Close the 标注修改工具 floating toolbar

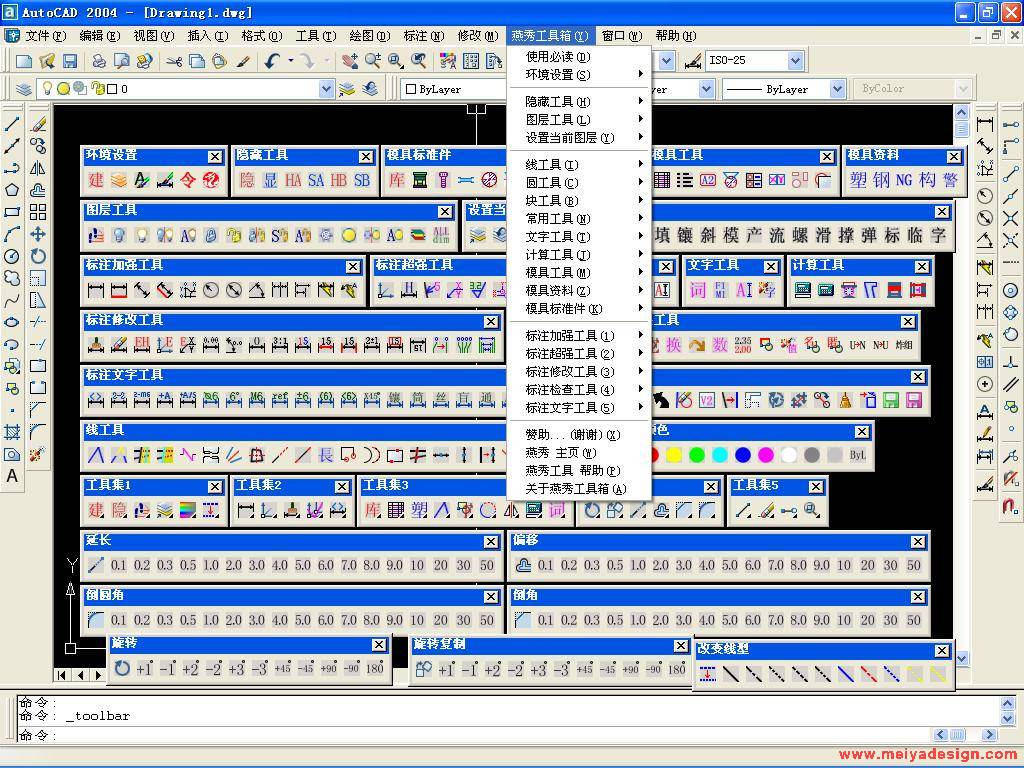tap(491, 321)
